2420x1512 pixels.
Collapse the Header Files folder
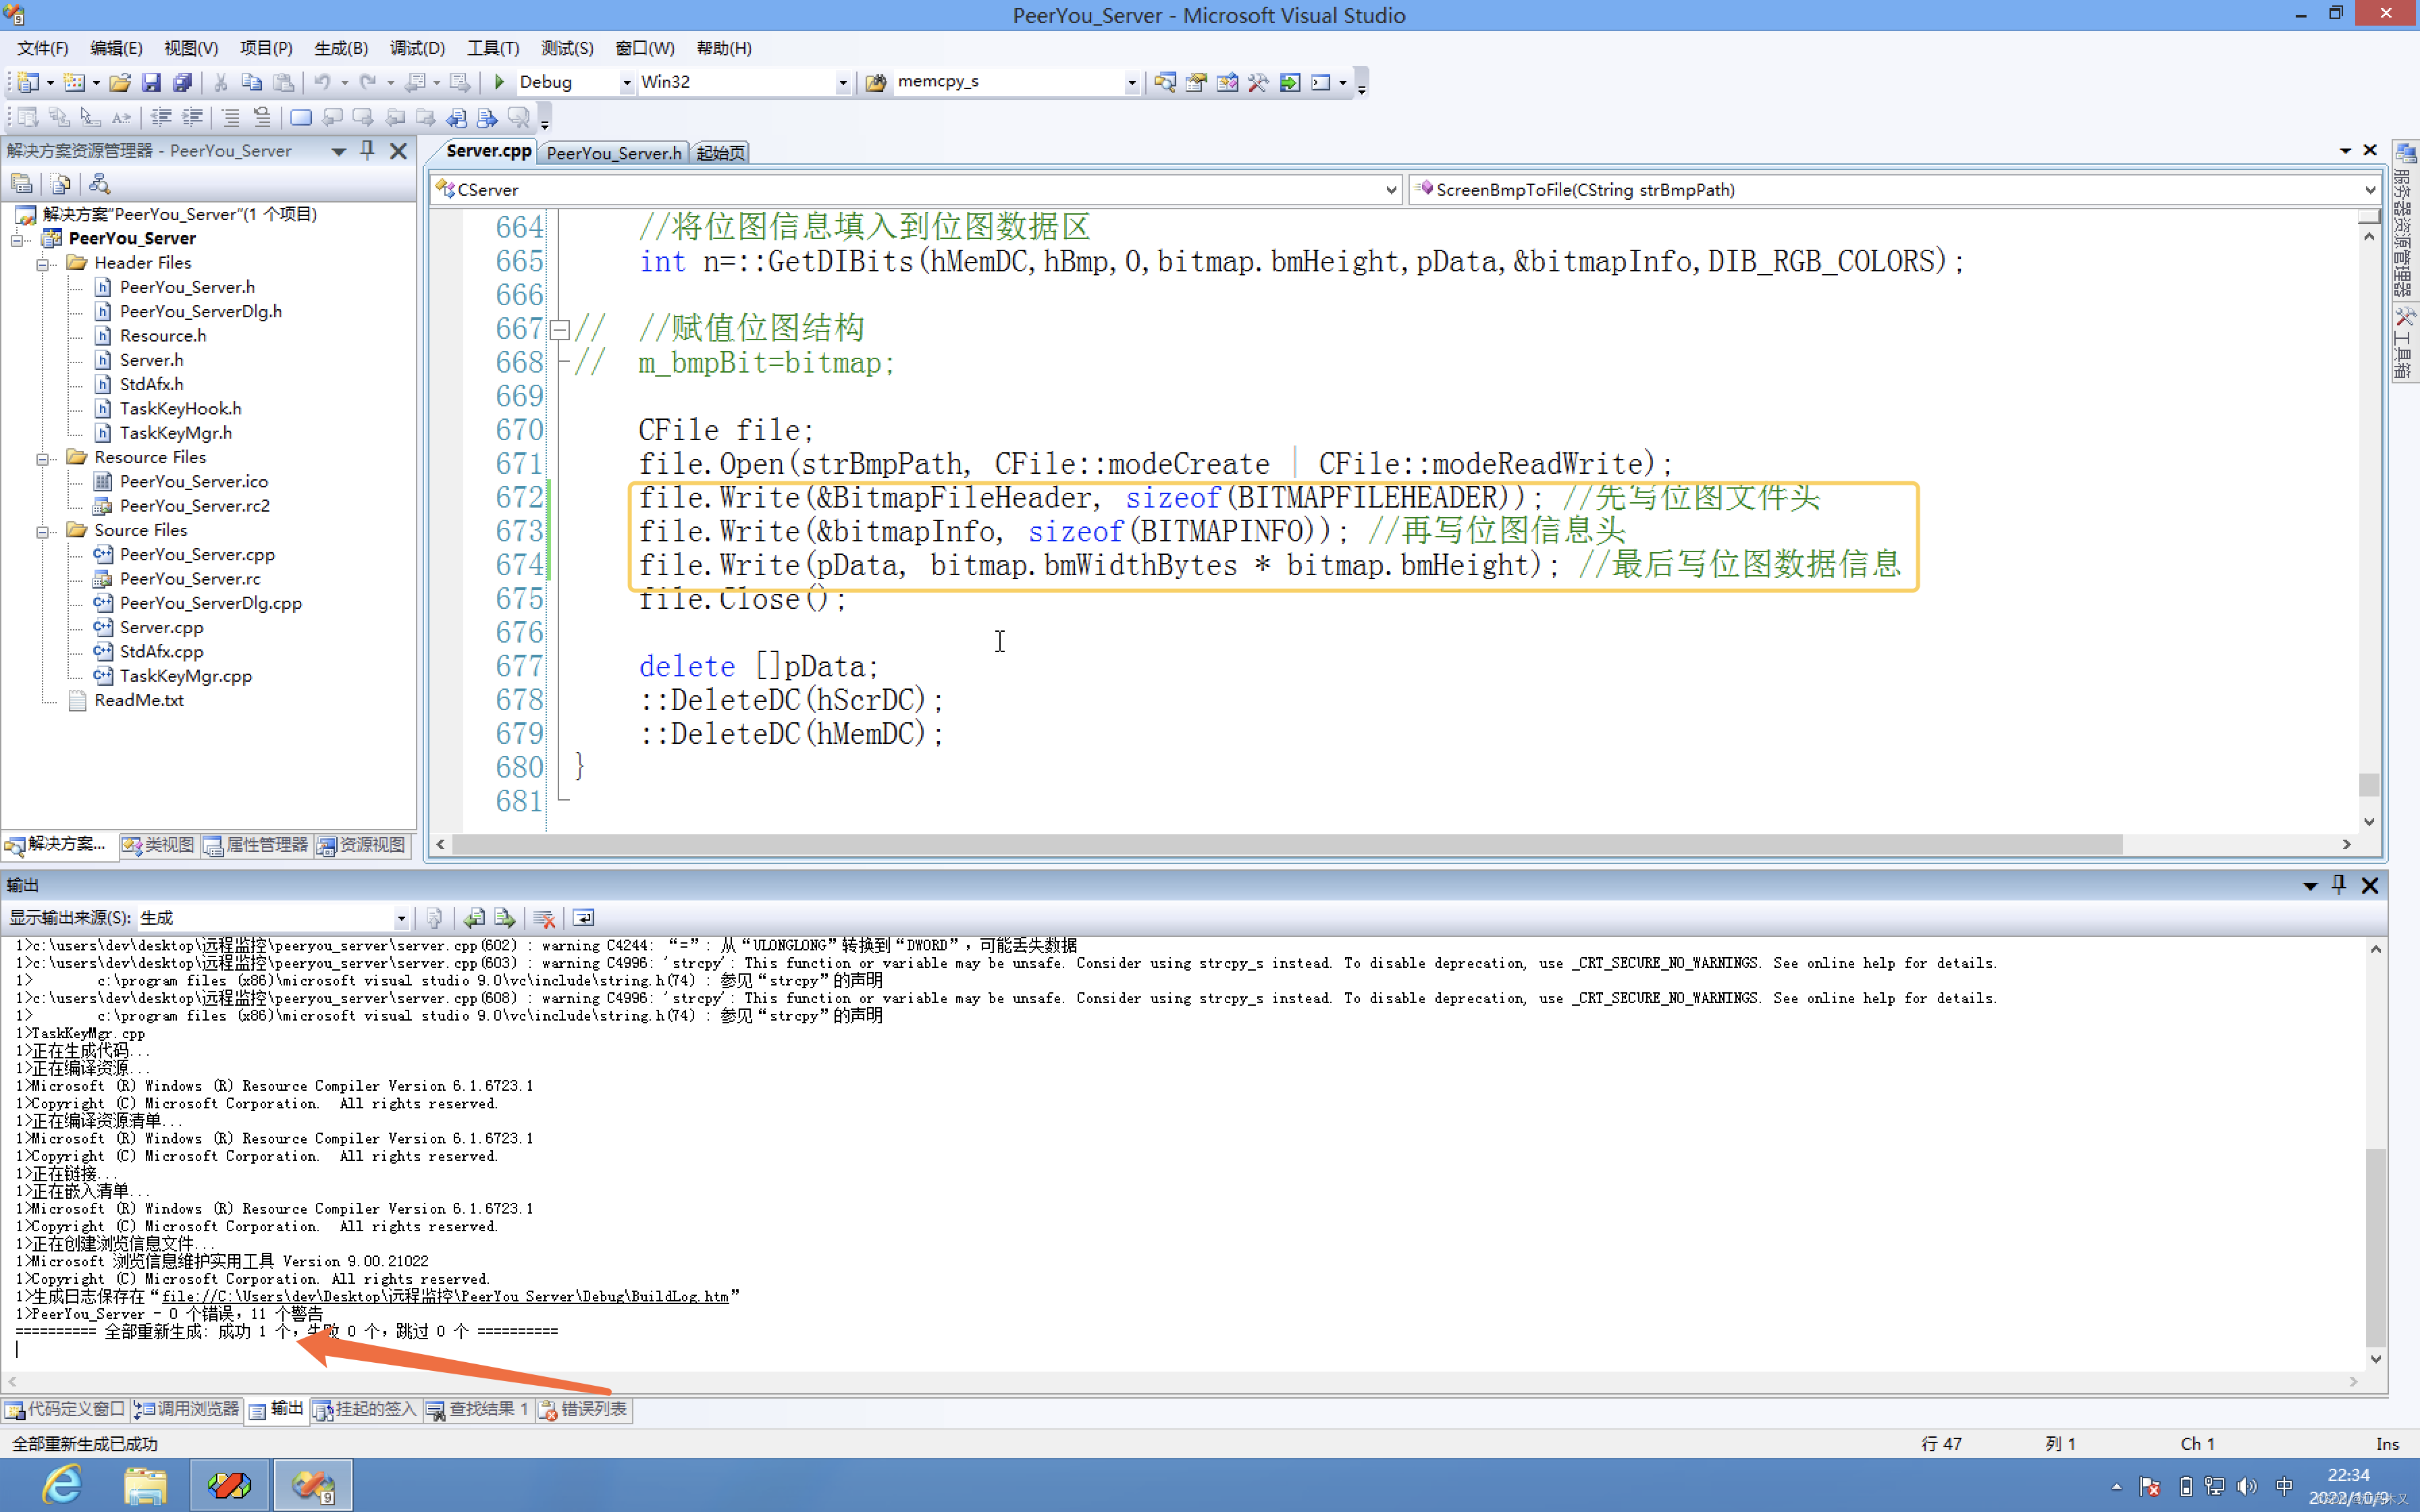pos(43,264)
